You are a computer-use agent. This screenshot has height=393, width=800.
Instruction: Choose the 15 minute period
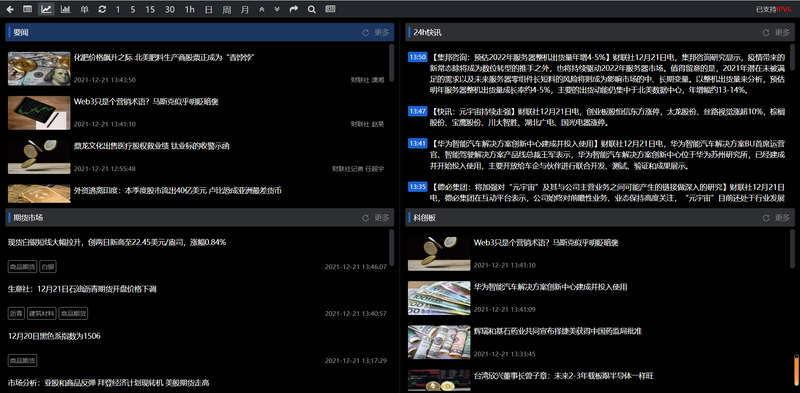pyautogui.click(x=150, y=9)
